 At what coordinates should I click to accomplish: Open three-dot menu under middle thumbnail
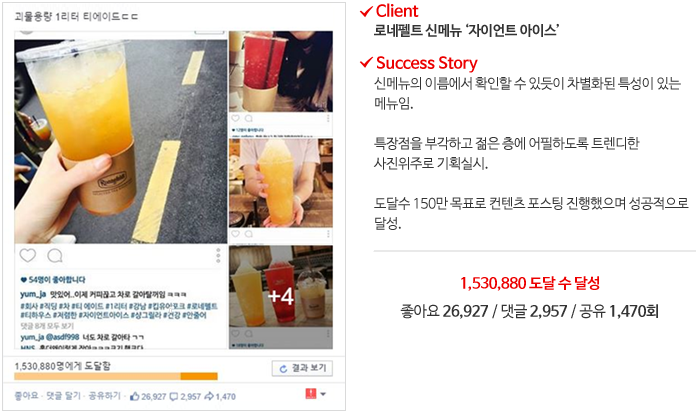pos(328,234)
